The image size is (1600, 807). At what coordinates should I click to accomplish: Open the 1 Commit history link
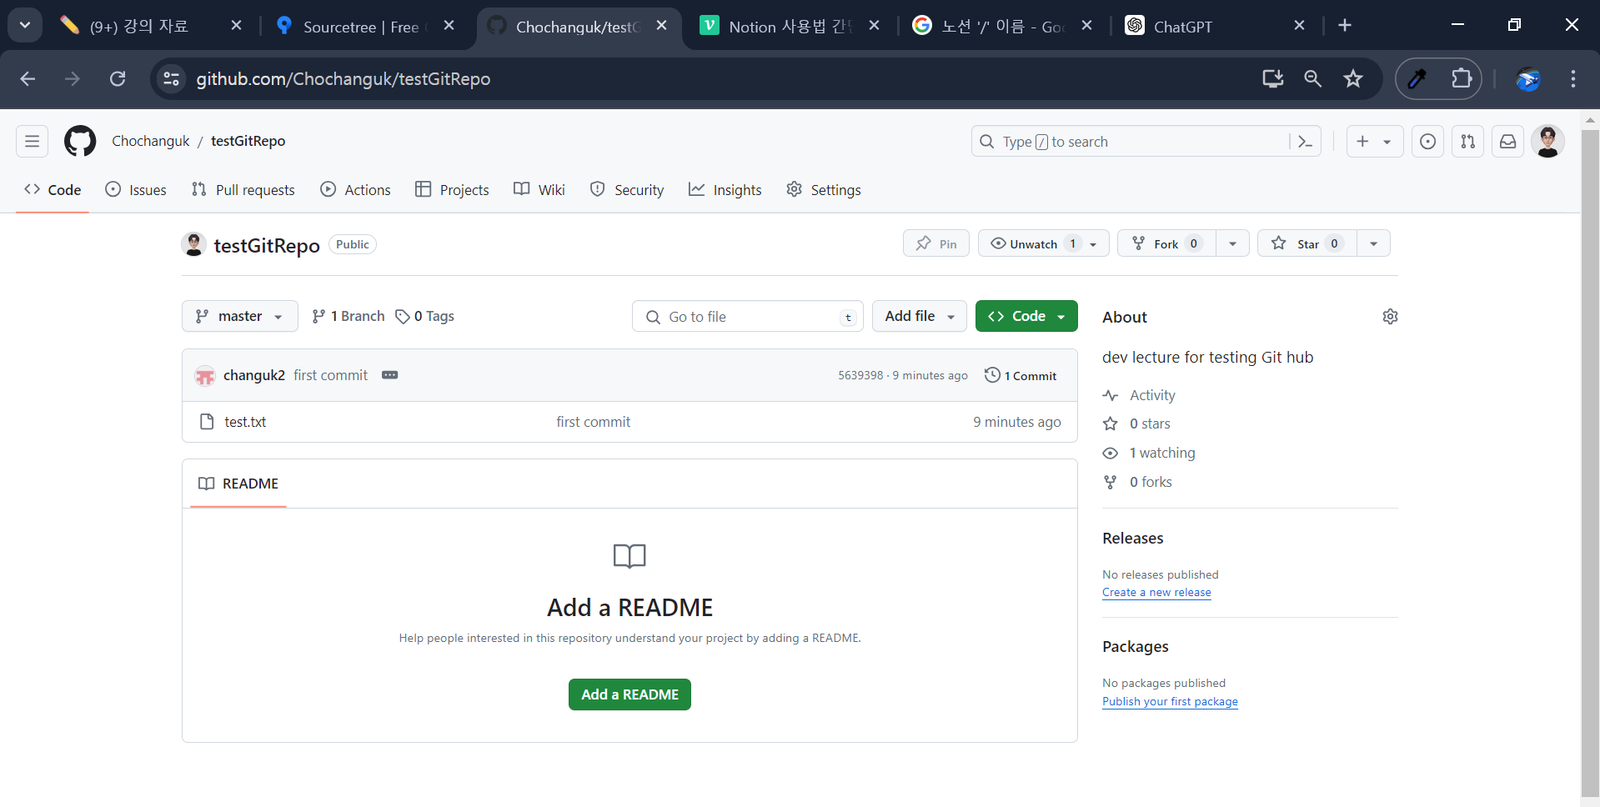point(1021,375)
